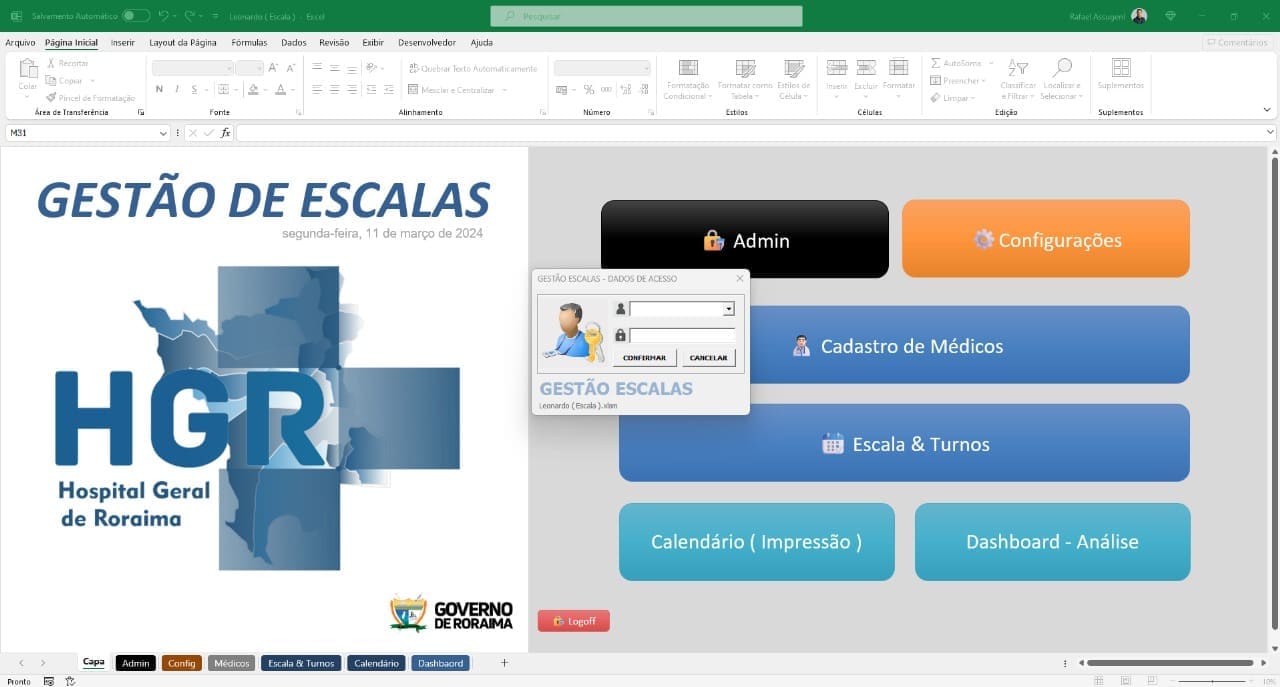Click the Localizar e Selecionar magnifier
Viewport: 1280px width, 687px height.
1062,68
